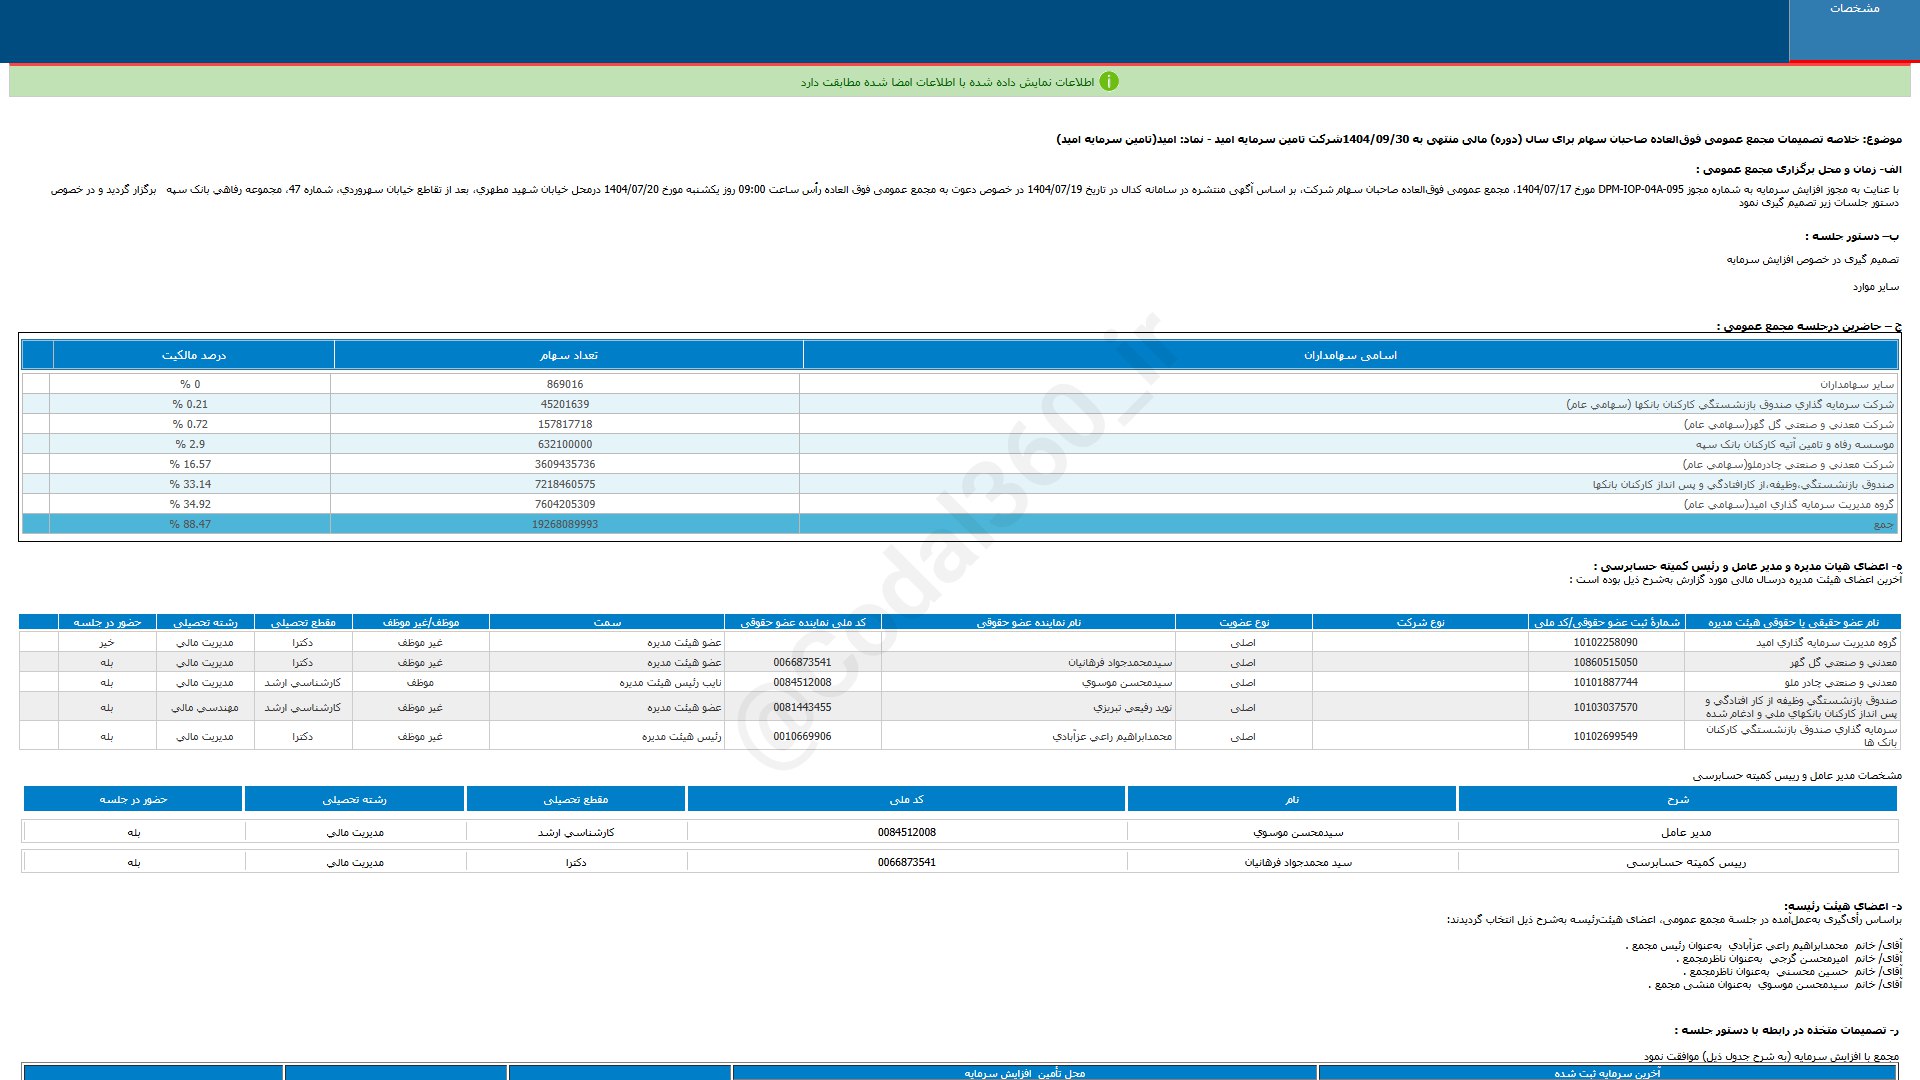The image size is (1920, 1080).
Task: Click share count 7604205309 cell
Action: click(x=565, y=504)
